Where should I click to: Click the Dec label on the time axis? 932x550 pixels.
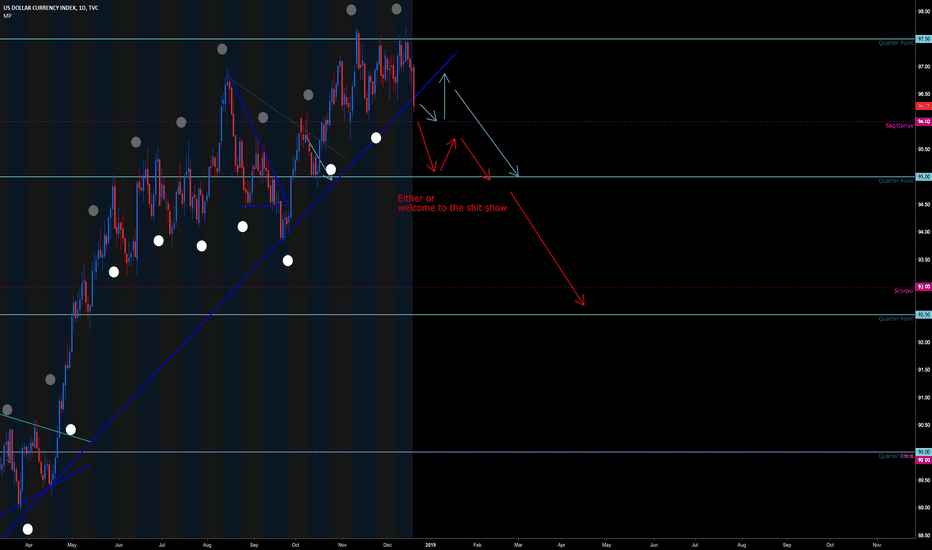coord(387,545)
